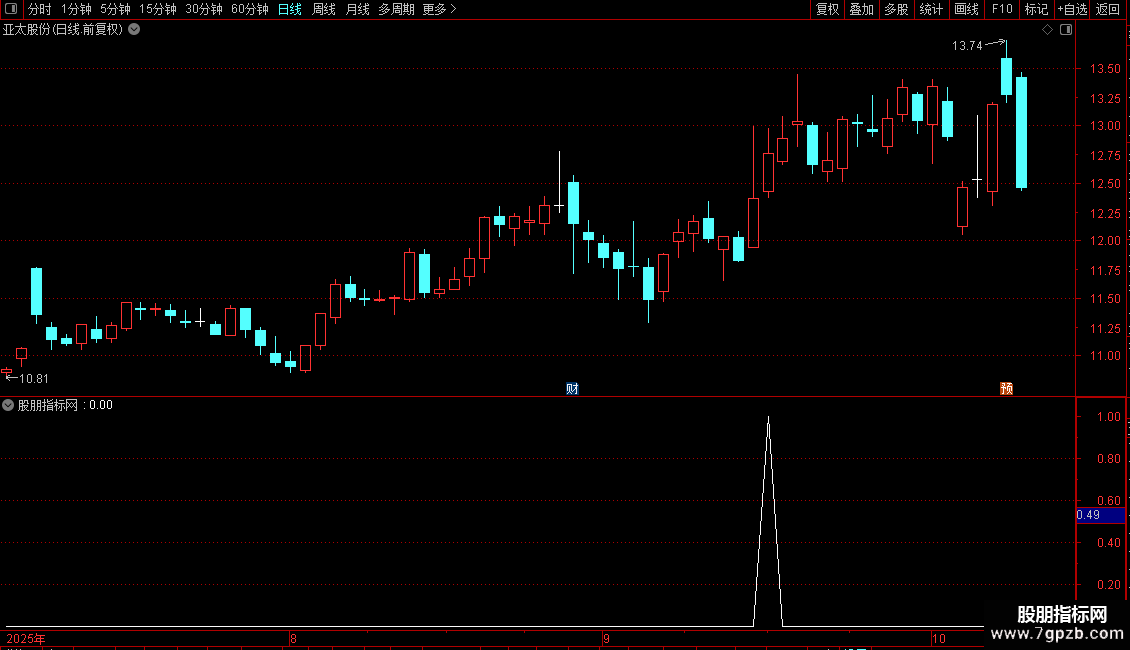Select the 1分钟 period tab

(76, 9)
